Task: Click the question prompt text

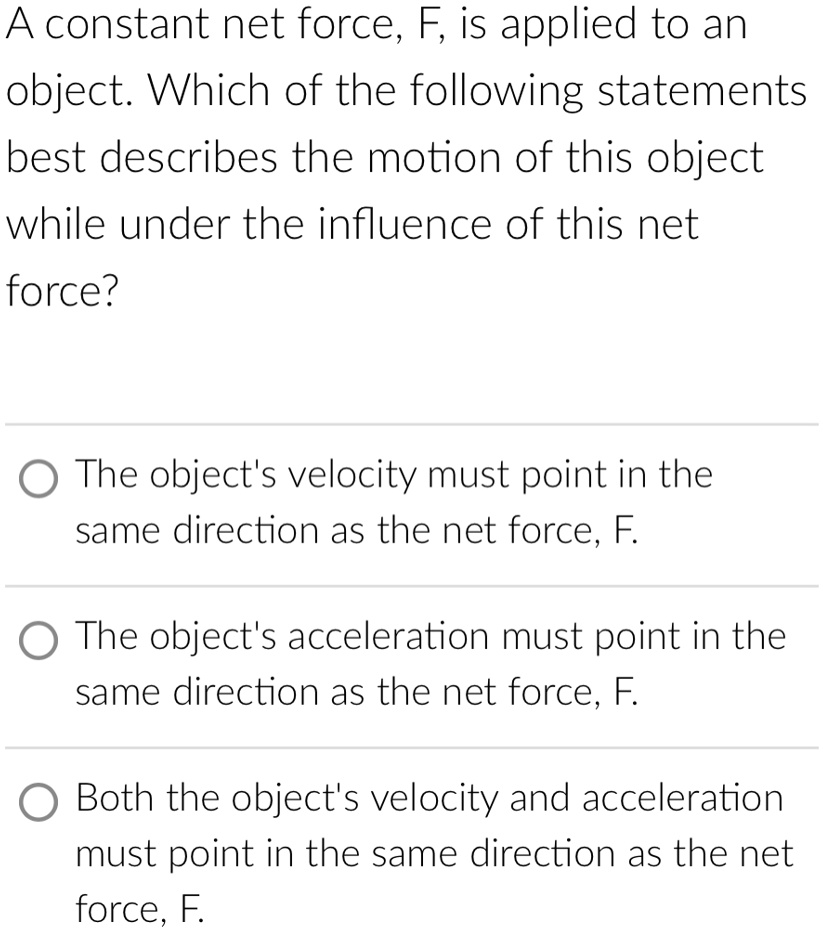Action: point(400,155)
